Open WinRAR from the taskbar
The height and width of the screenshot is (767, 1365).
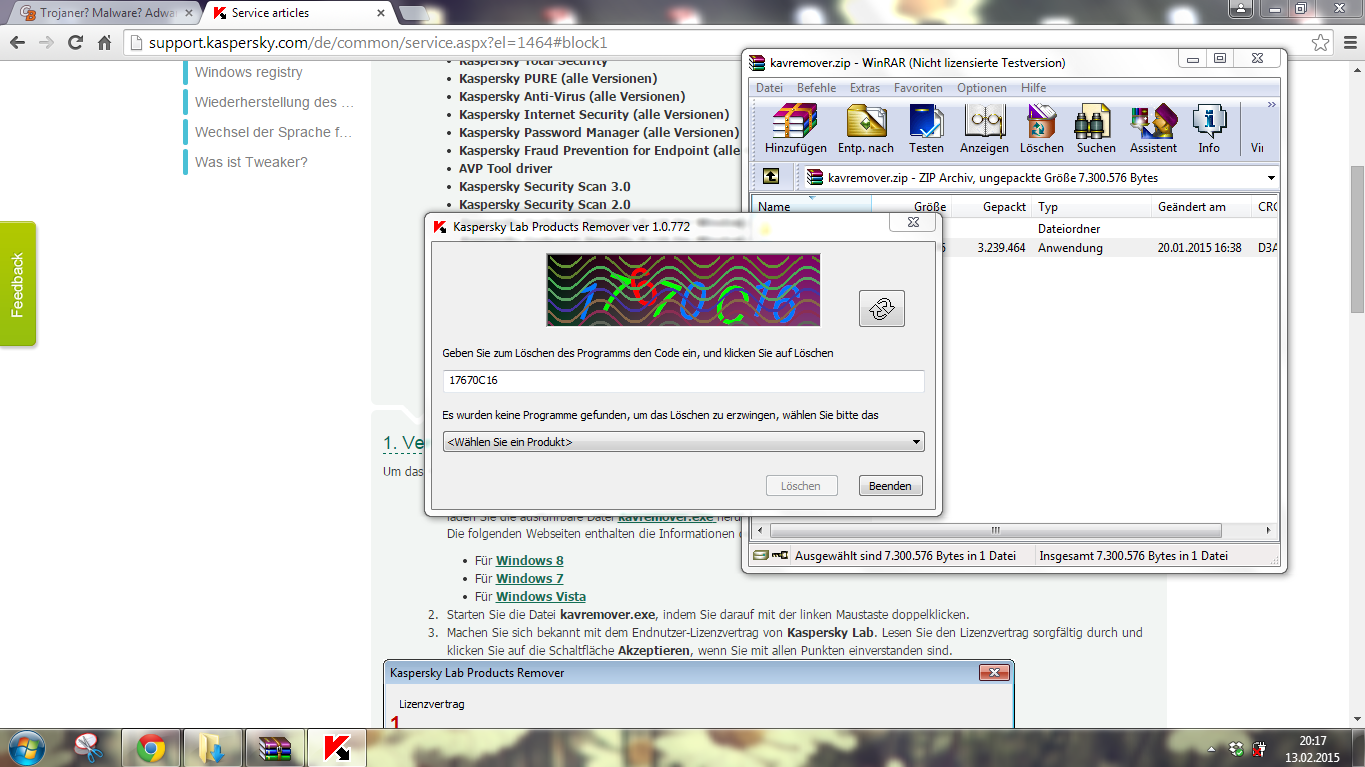[274, 748]
